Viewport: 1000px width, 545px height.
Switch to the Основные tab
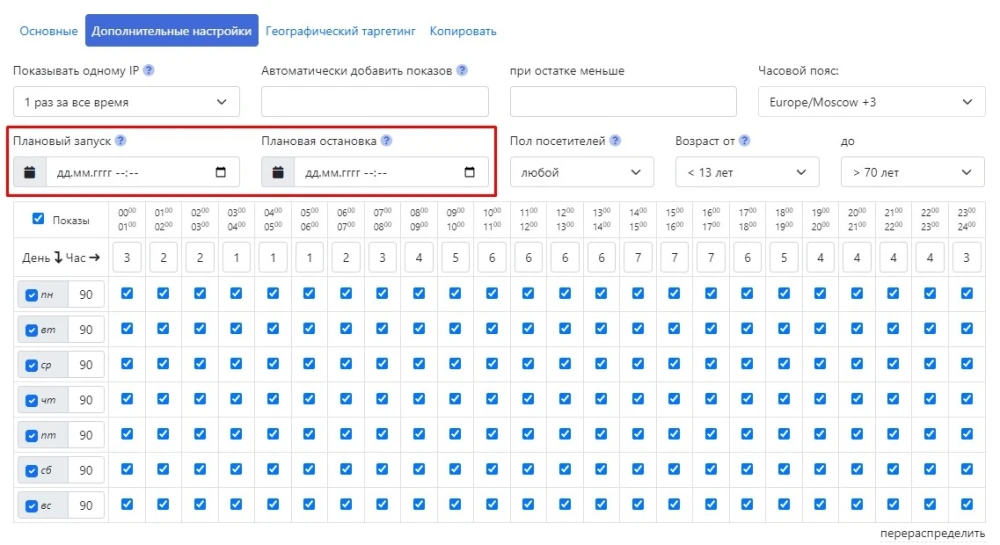click(x=48, y=31)
